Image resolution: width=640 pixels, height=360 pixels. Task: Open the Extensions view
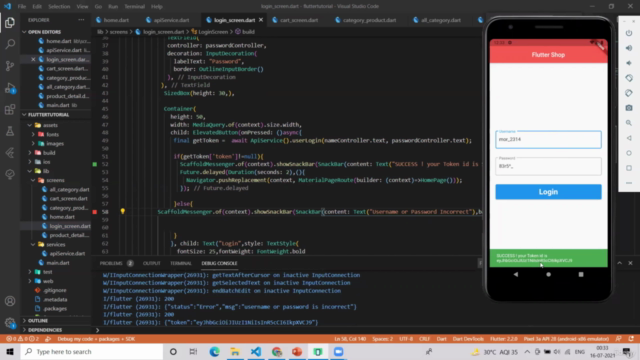click(10, 109)
